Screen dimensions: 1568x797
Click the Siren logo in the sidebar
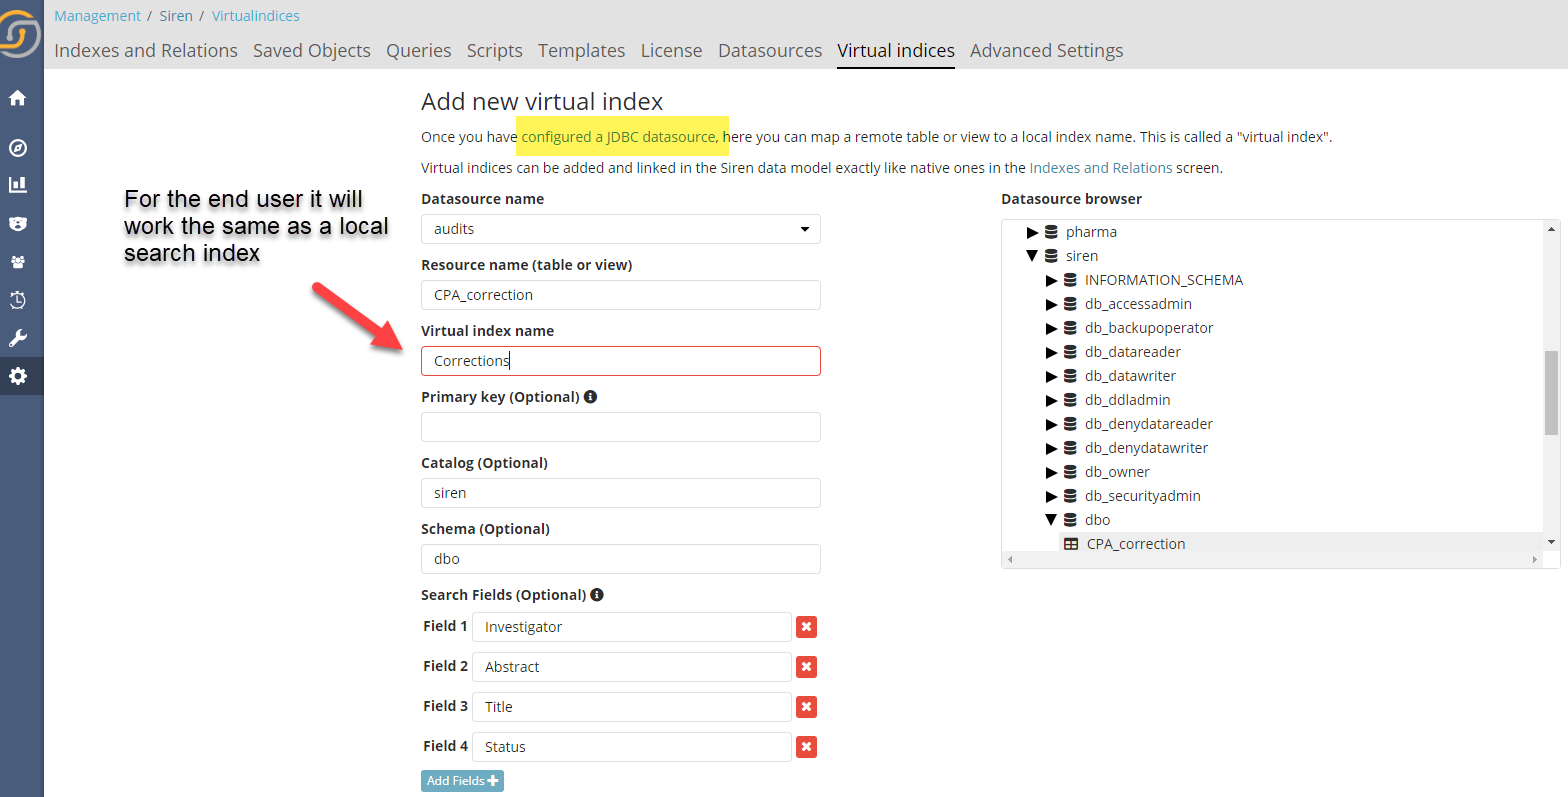point(19,33)
